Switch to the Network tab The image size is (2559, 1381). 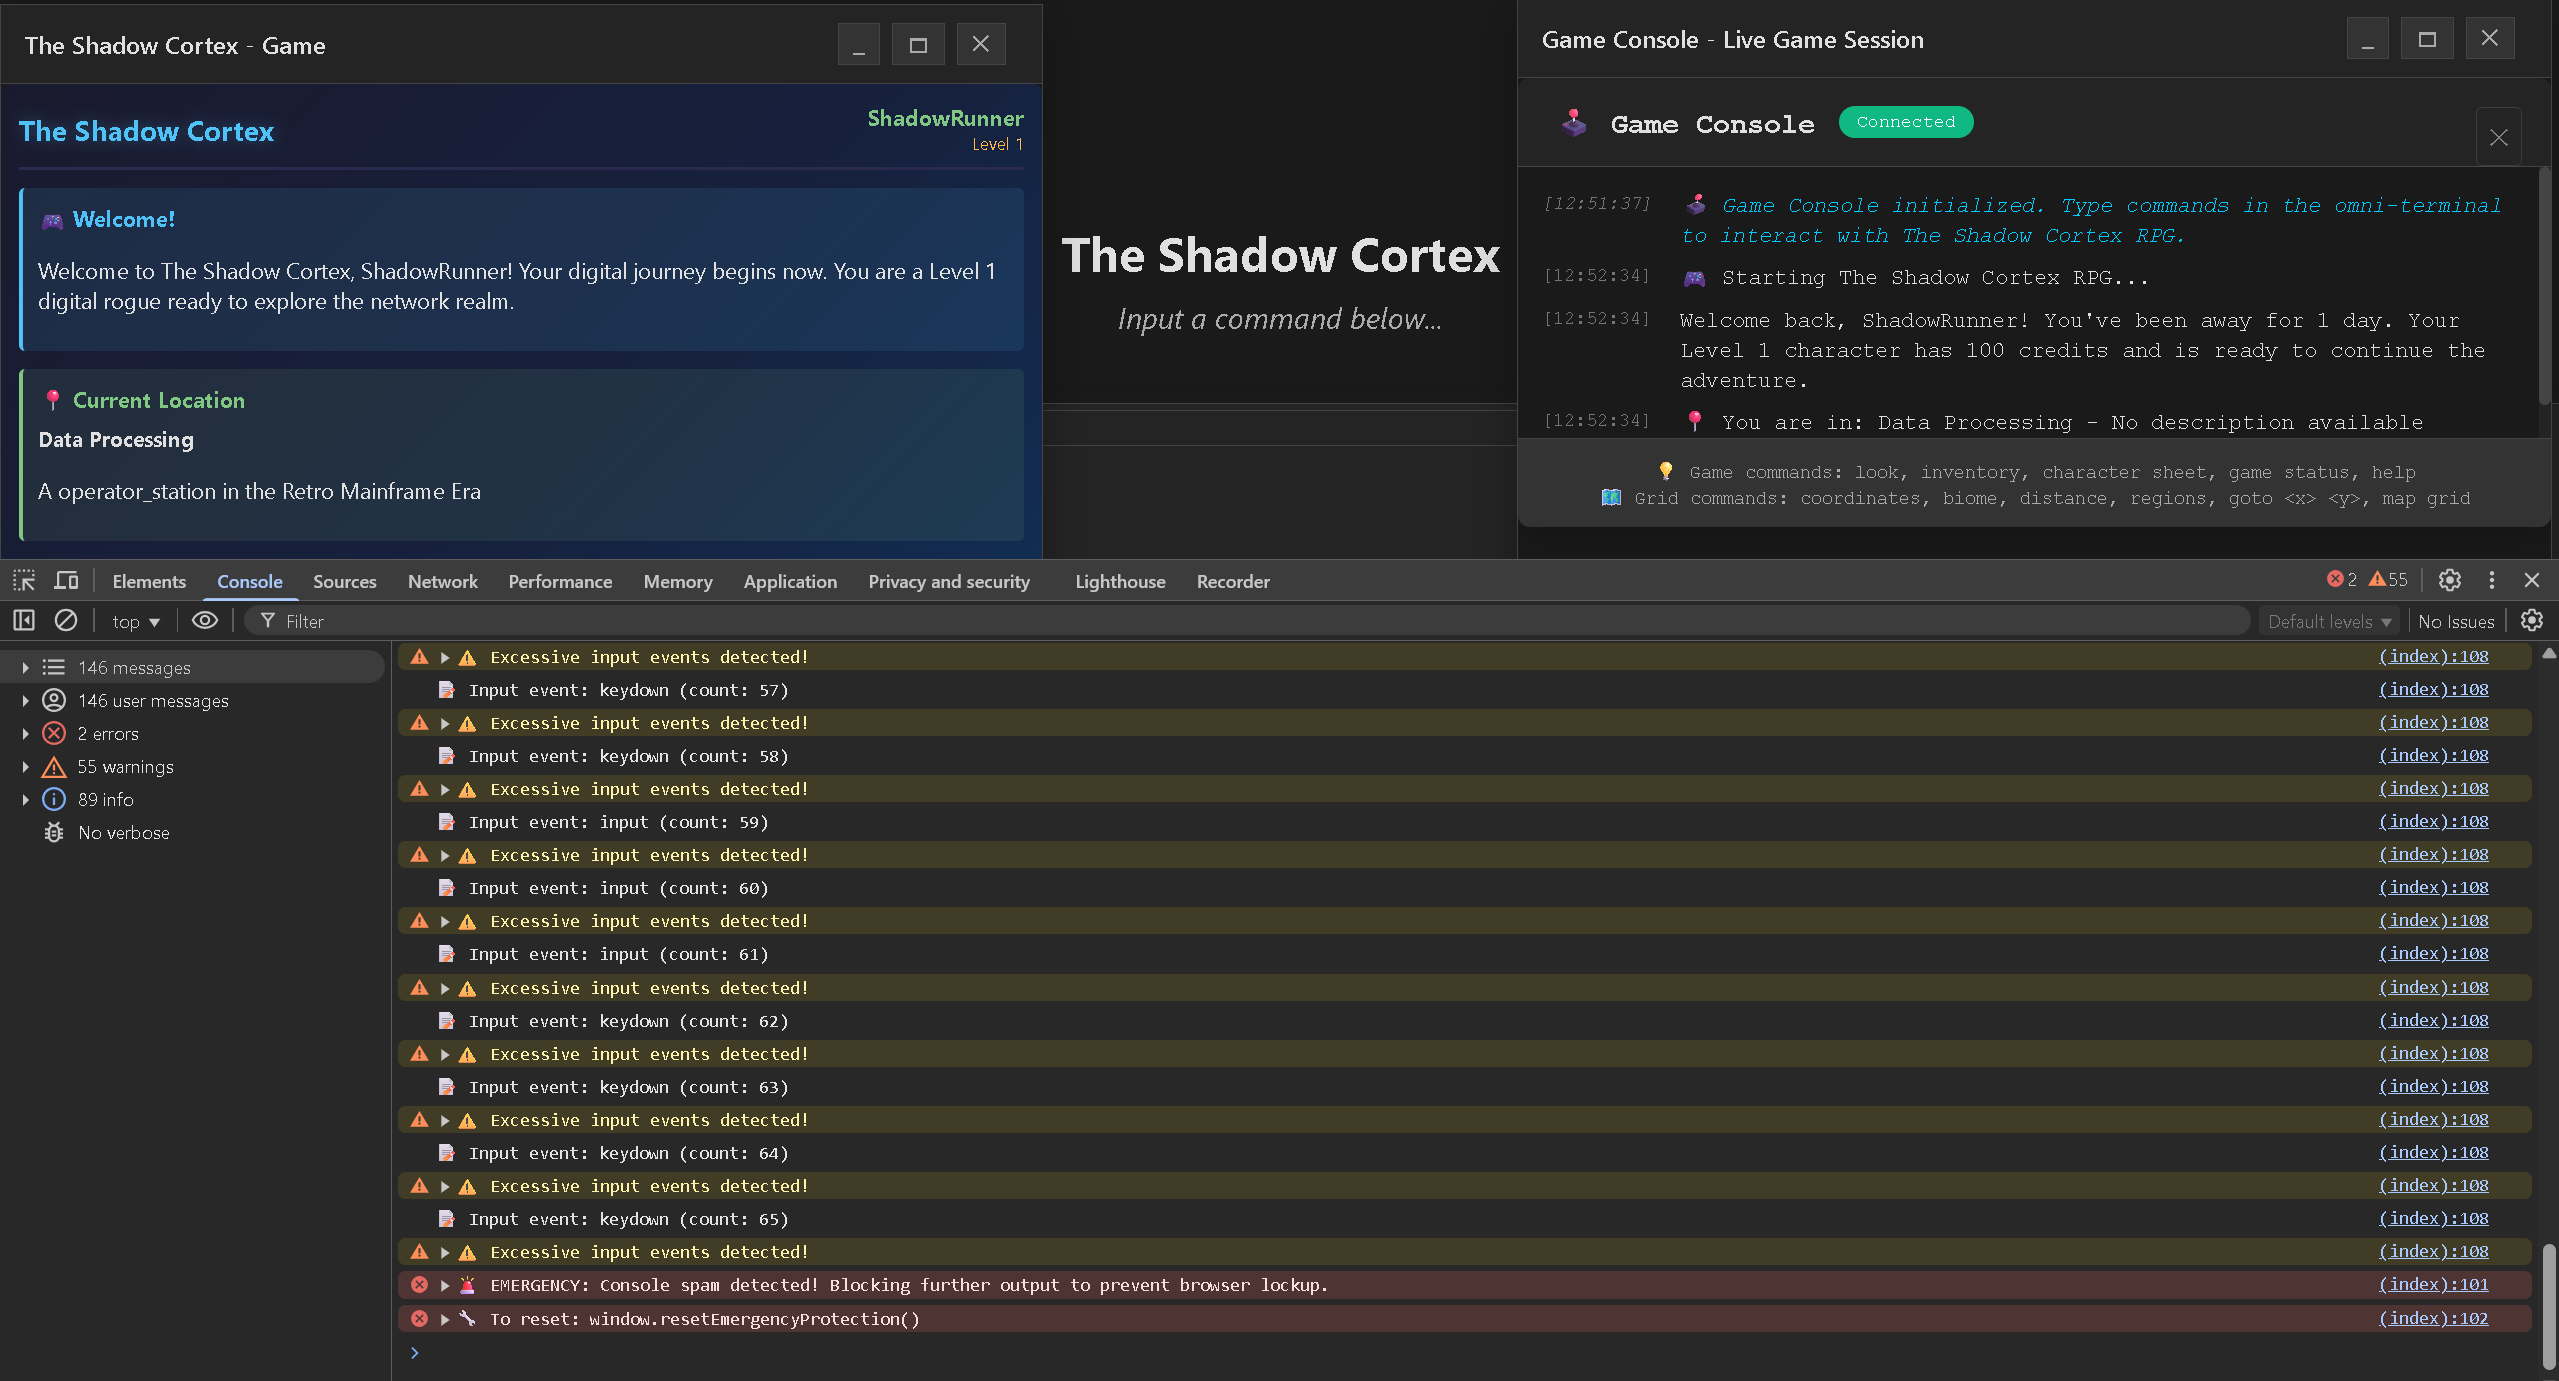tap(442, 582)
